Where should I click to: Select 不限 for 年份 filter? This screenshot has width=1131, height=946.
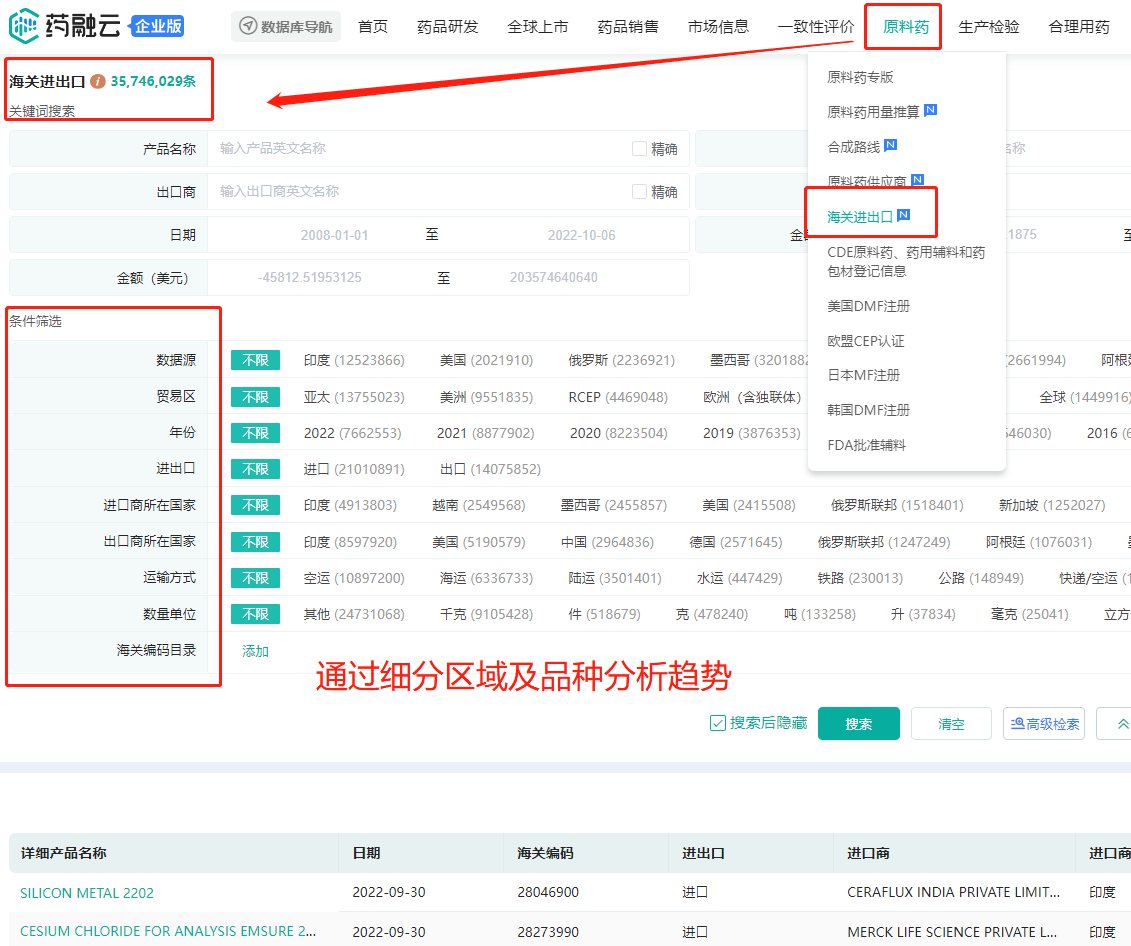click(255, 433)
